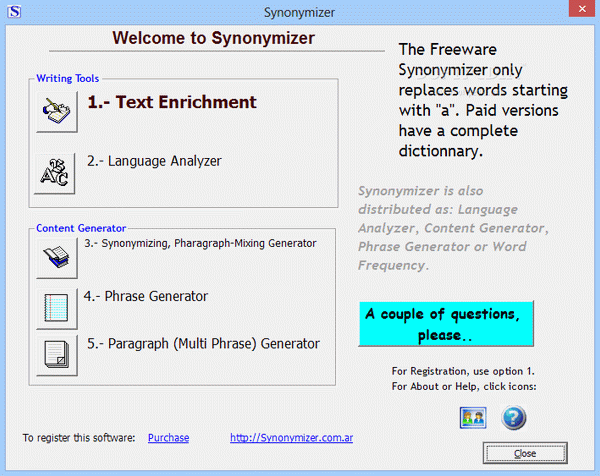Click the 'Writing Tools' group heading
600x476 pixels.
pos(67,78)
